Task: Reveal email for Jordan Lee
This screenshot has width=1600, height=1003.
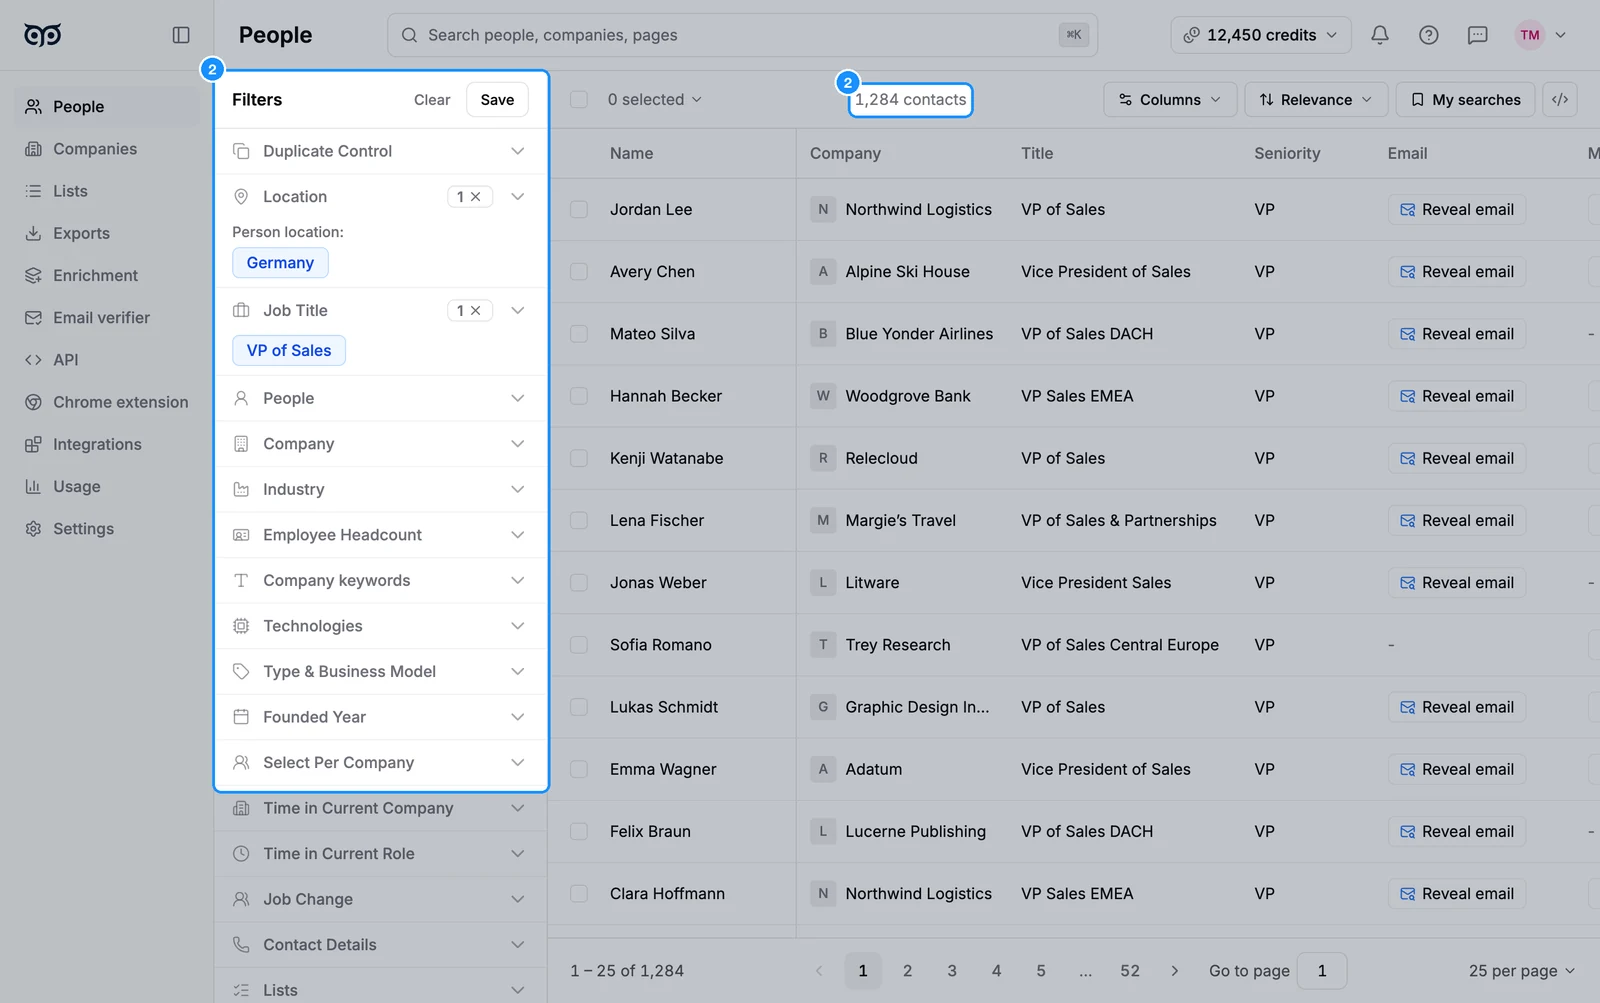Action: coord(1457,209)
